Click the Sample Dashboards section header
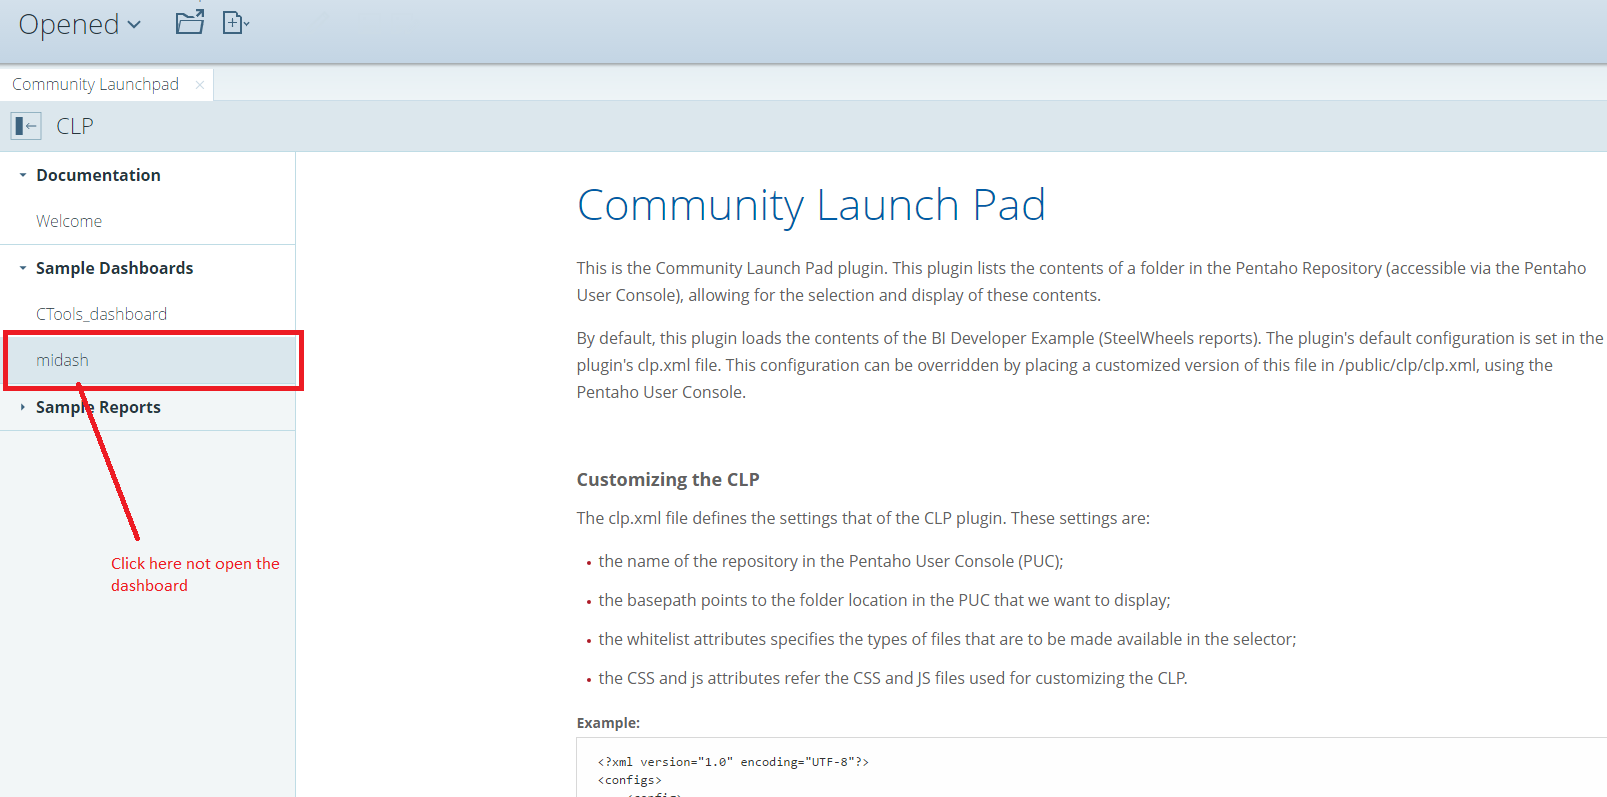Viewport: 1607px width, 797px height. pyautogui.click(x=115, y=268)
